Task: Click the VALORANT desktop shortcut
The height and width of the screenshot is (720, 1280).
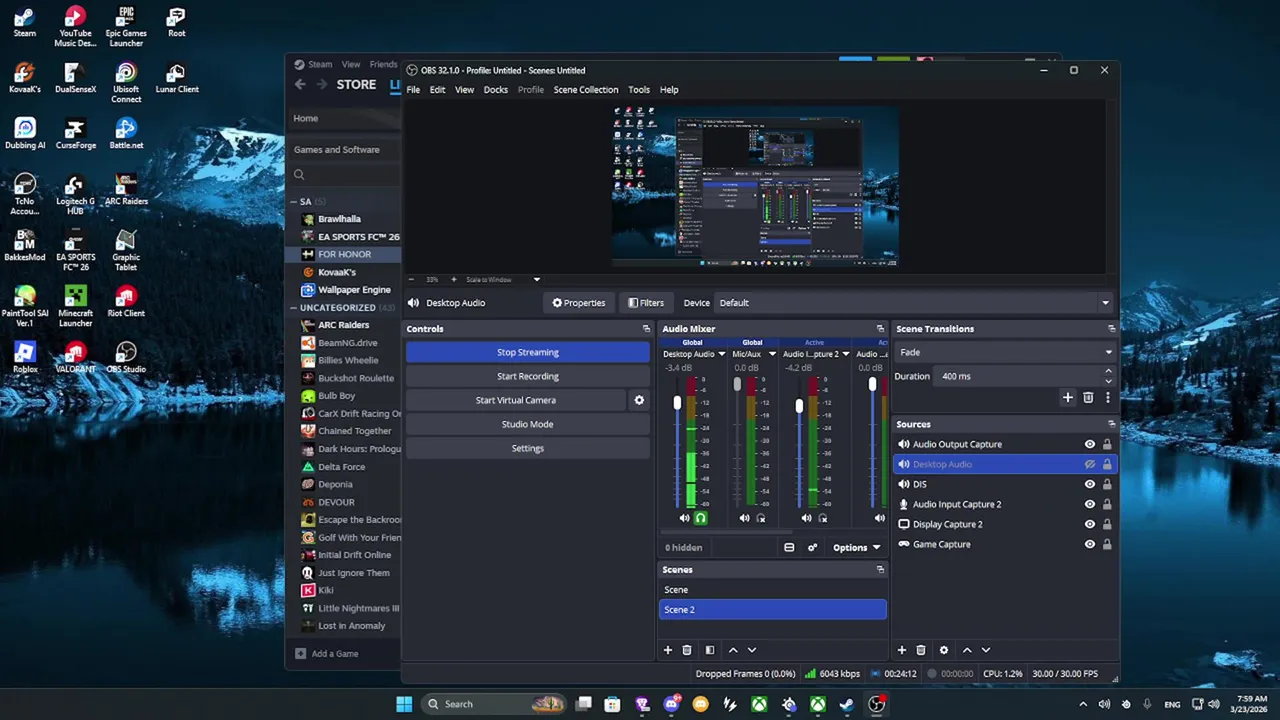Action: [75, 357]
